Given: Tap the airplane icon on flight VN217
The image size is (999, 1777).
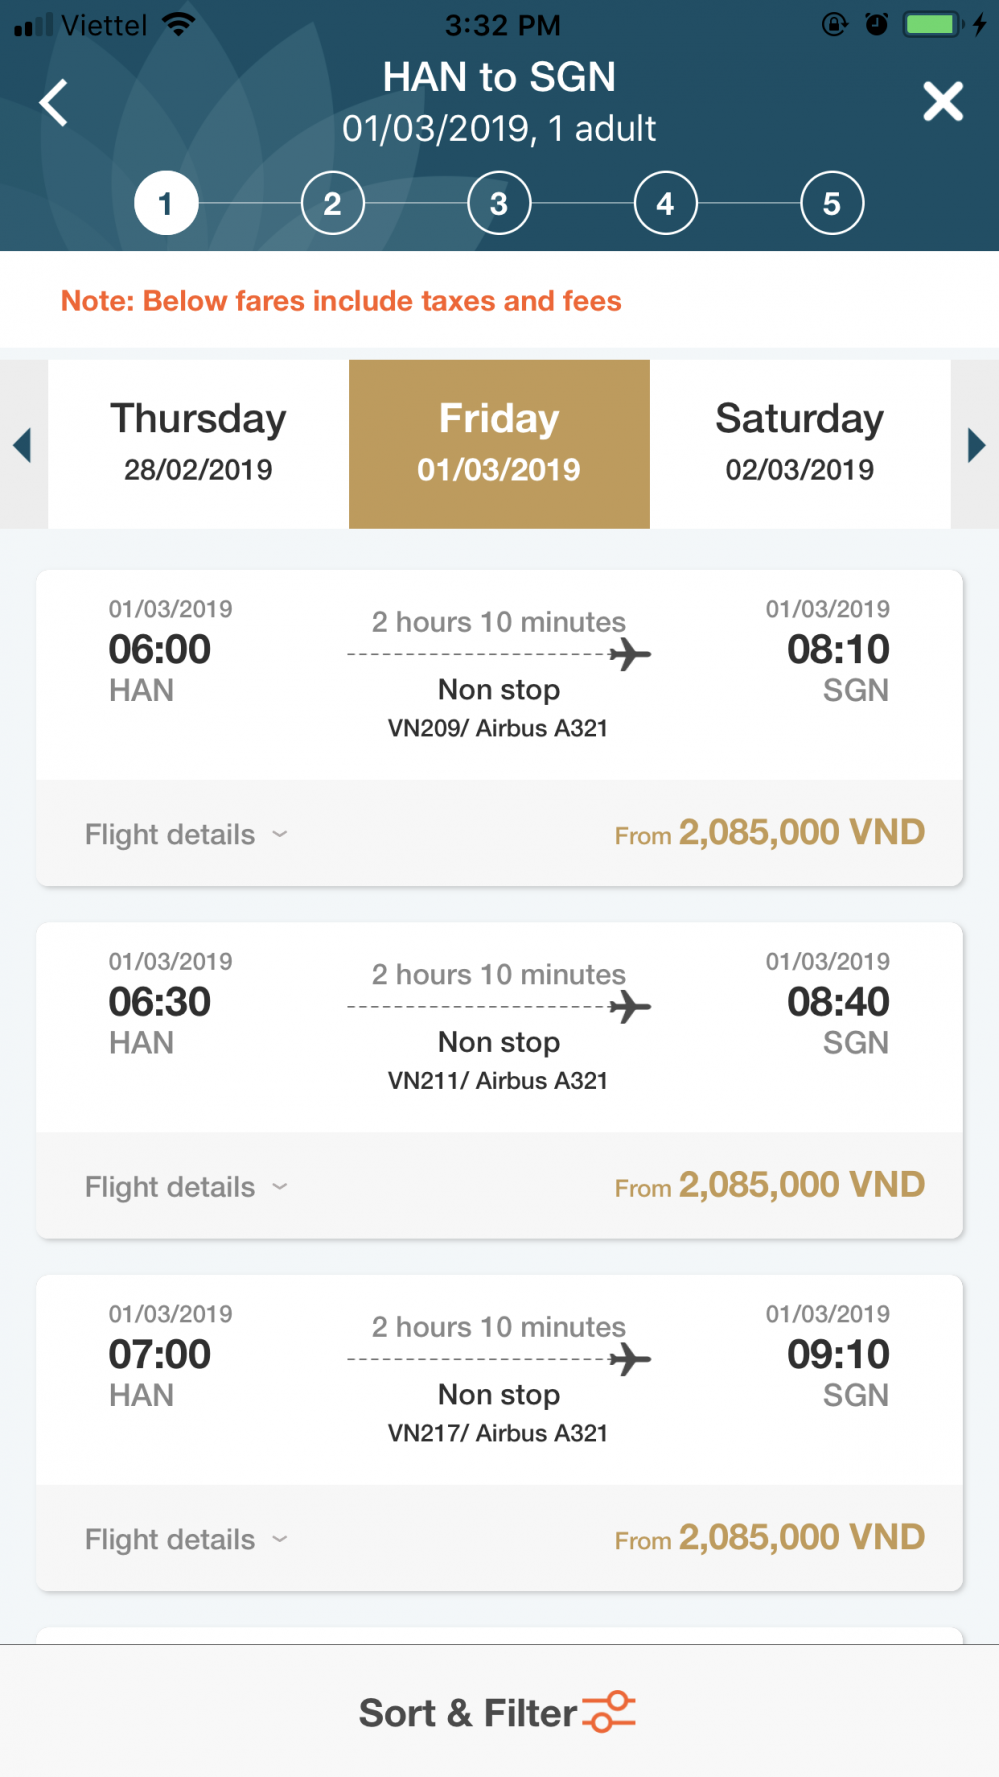Looking at the screenshot, I should [x=630, y=1359].
